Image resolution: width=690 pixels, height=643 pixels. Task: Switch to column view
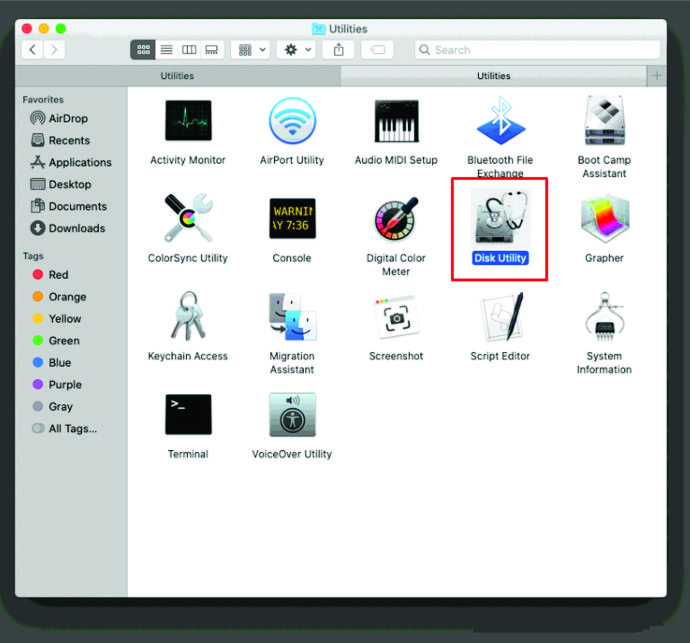click(x=189, y=50)
